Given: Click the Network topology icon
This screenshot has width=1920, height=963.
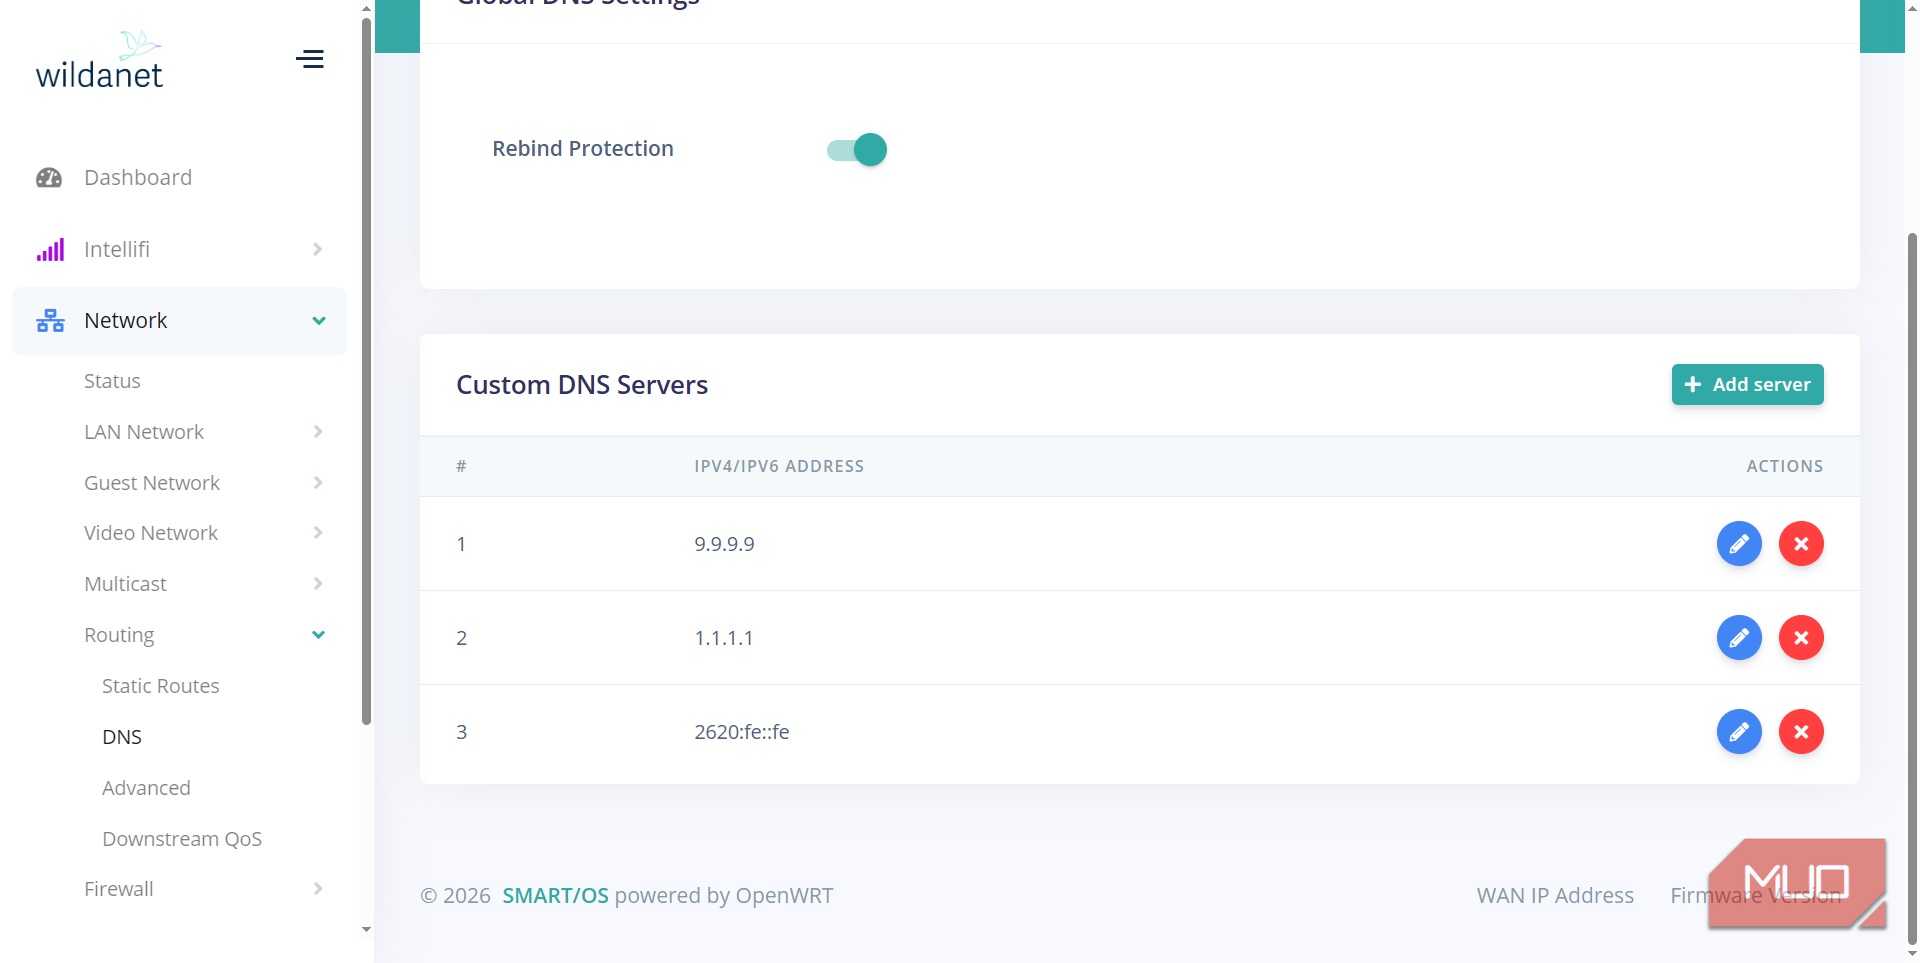Looking at the screenshot, I should 50,321.
